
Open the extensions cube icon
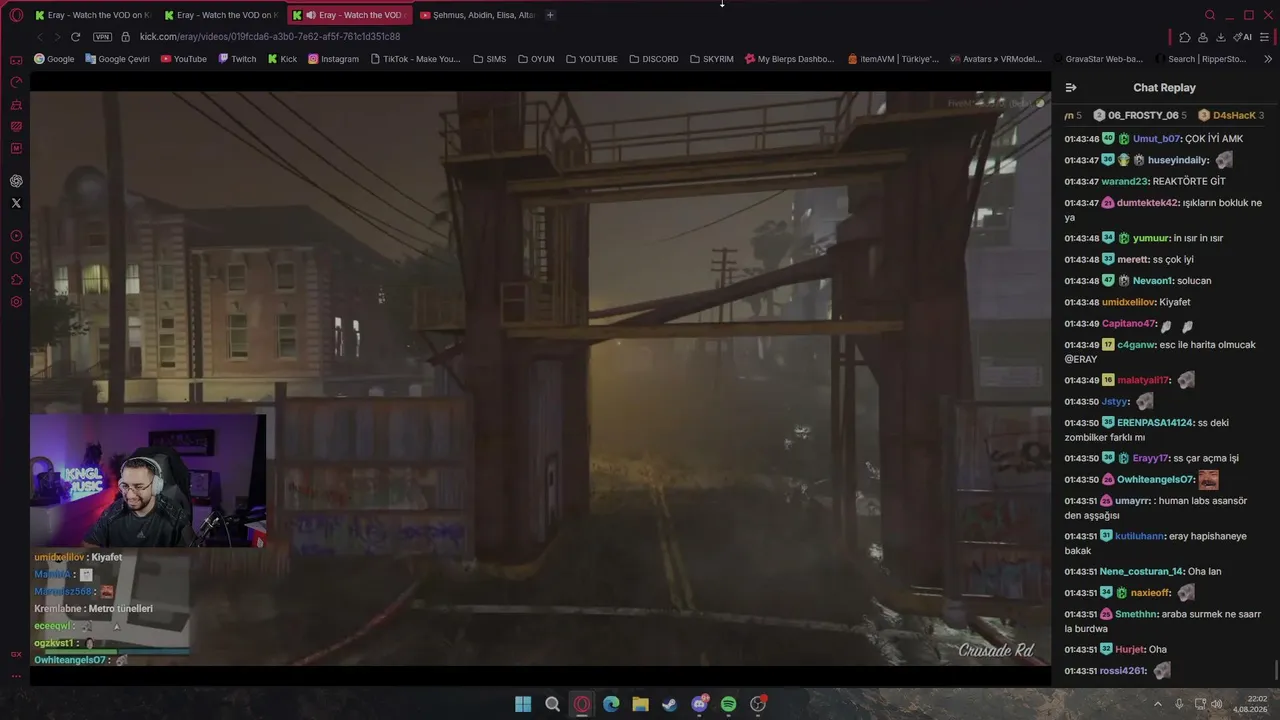[1185, 37]
